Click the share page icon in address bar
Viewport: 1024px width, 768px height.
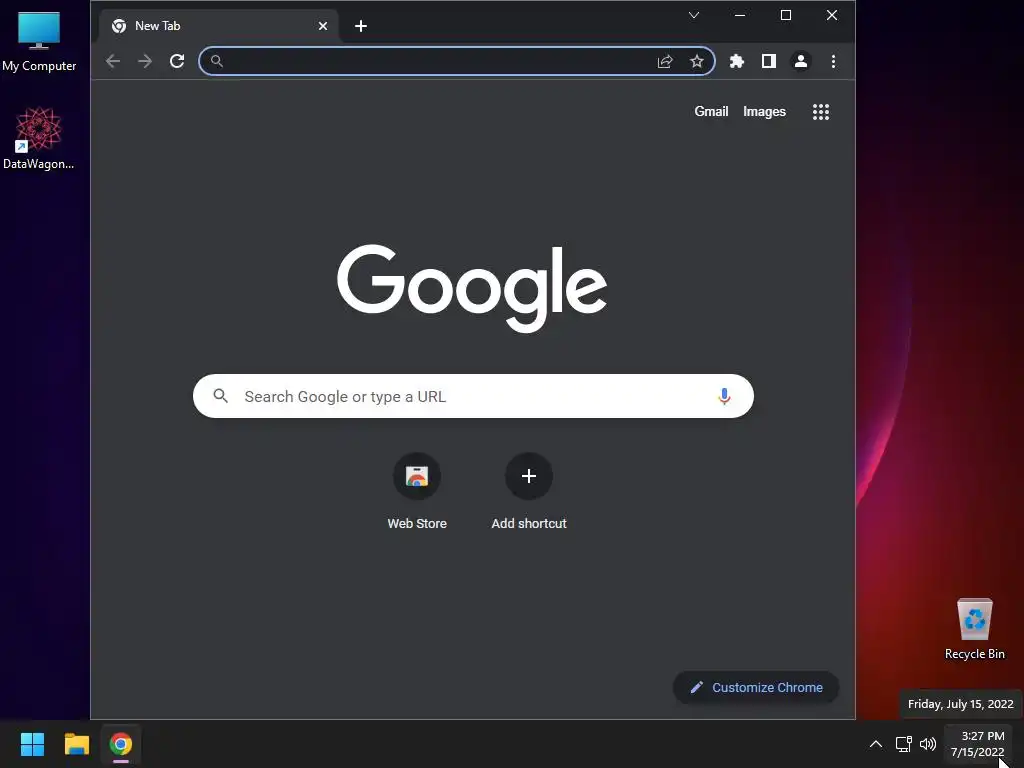pyautogui.click(x=665, y=61)
